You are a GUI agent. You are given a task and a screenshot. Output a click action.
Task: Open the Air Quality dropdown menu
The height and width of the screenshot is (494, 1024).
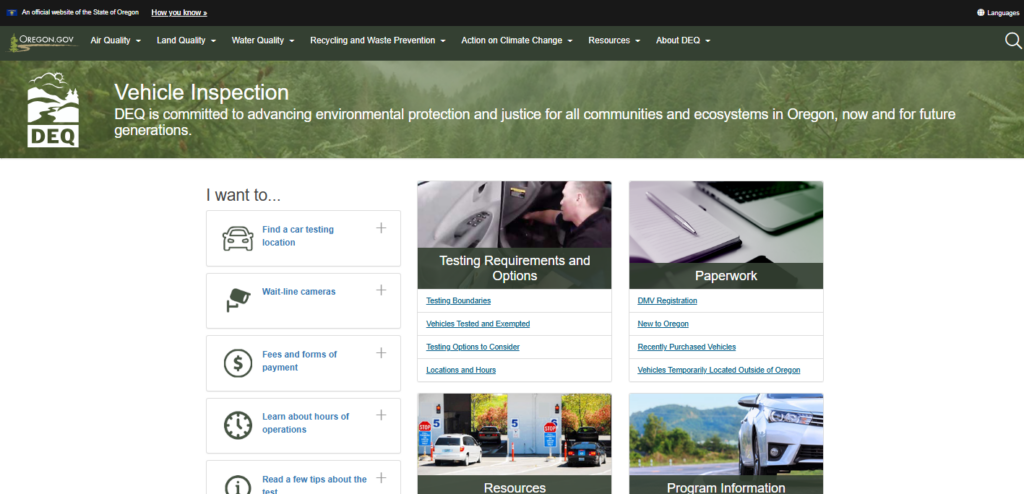[115, 41]
